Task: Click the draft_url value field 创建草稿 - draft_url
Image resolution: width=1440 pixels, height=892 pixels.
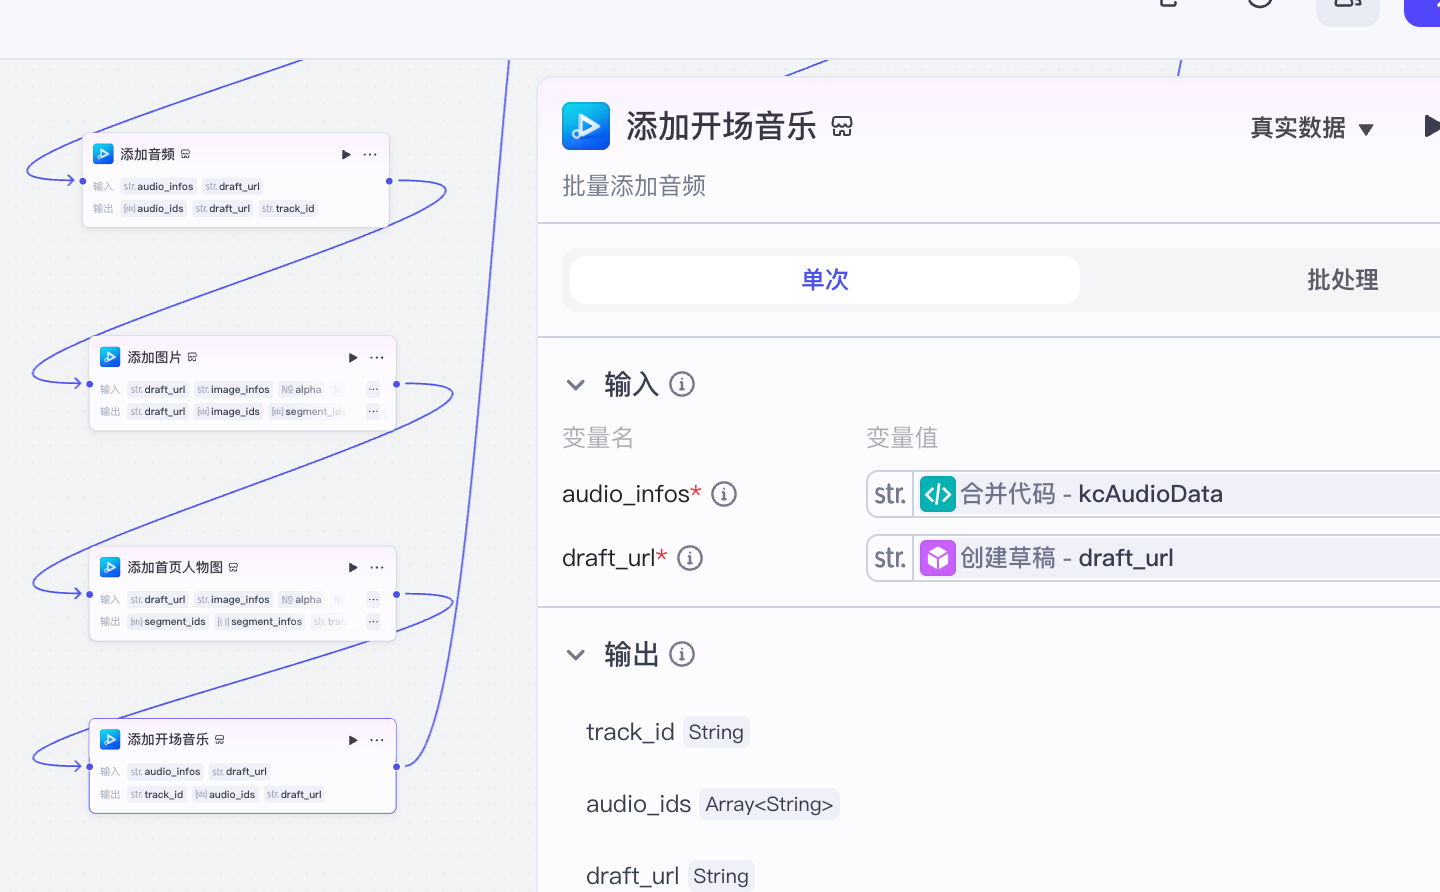Action: coord(1150,558)
